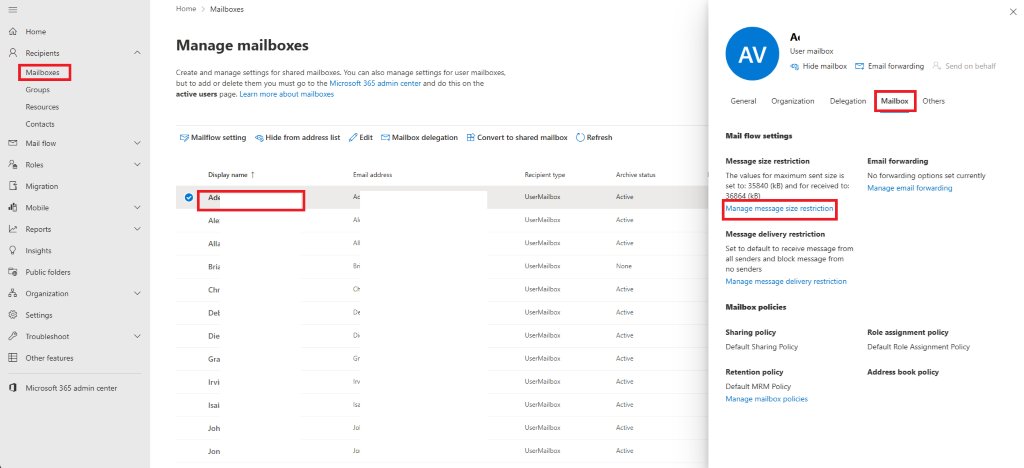
Task: Expand the Mail flow section
Action: pyautogui.click(x=137, y=143)
